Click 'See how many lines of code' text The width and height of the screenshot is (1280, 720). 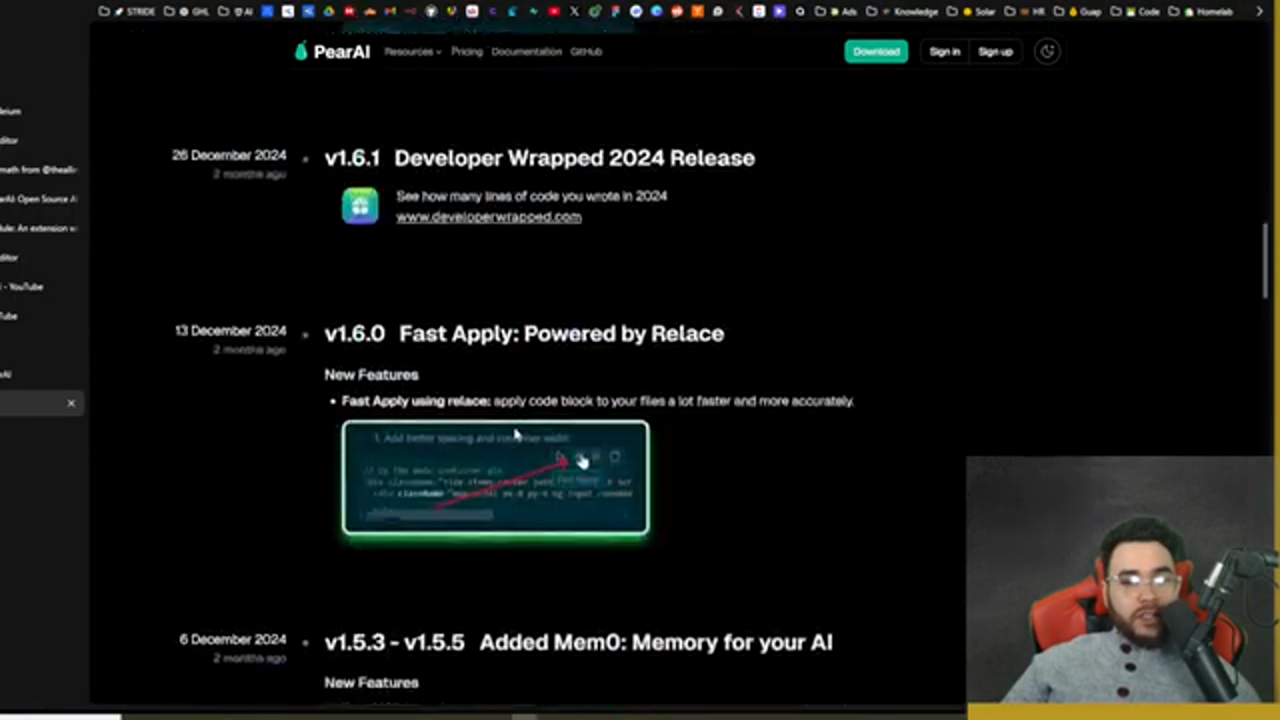pyautogui.click(x=531, y=196)
